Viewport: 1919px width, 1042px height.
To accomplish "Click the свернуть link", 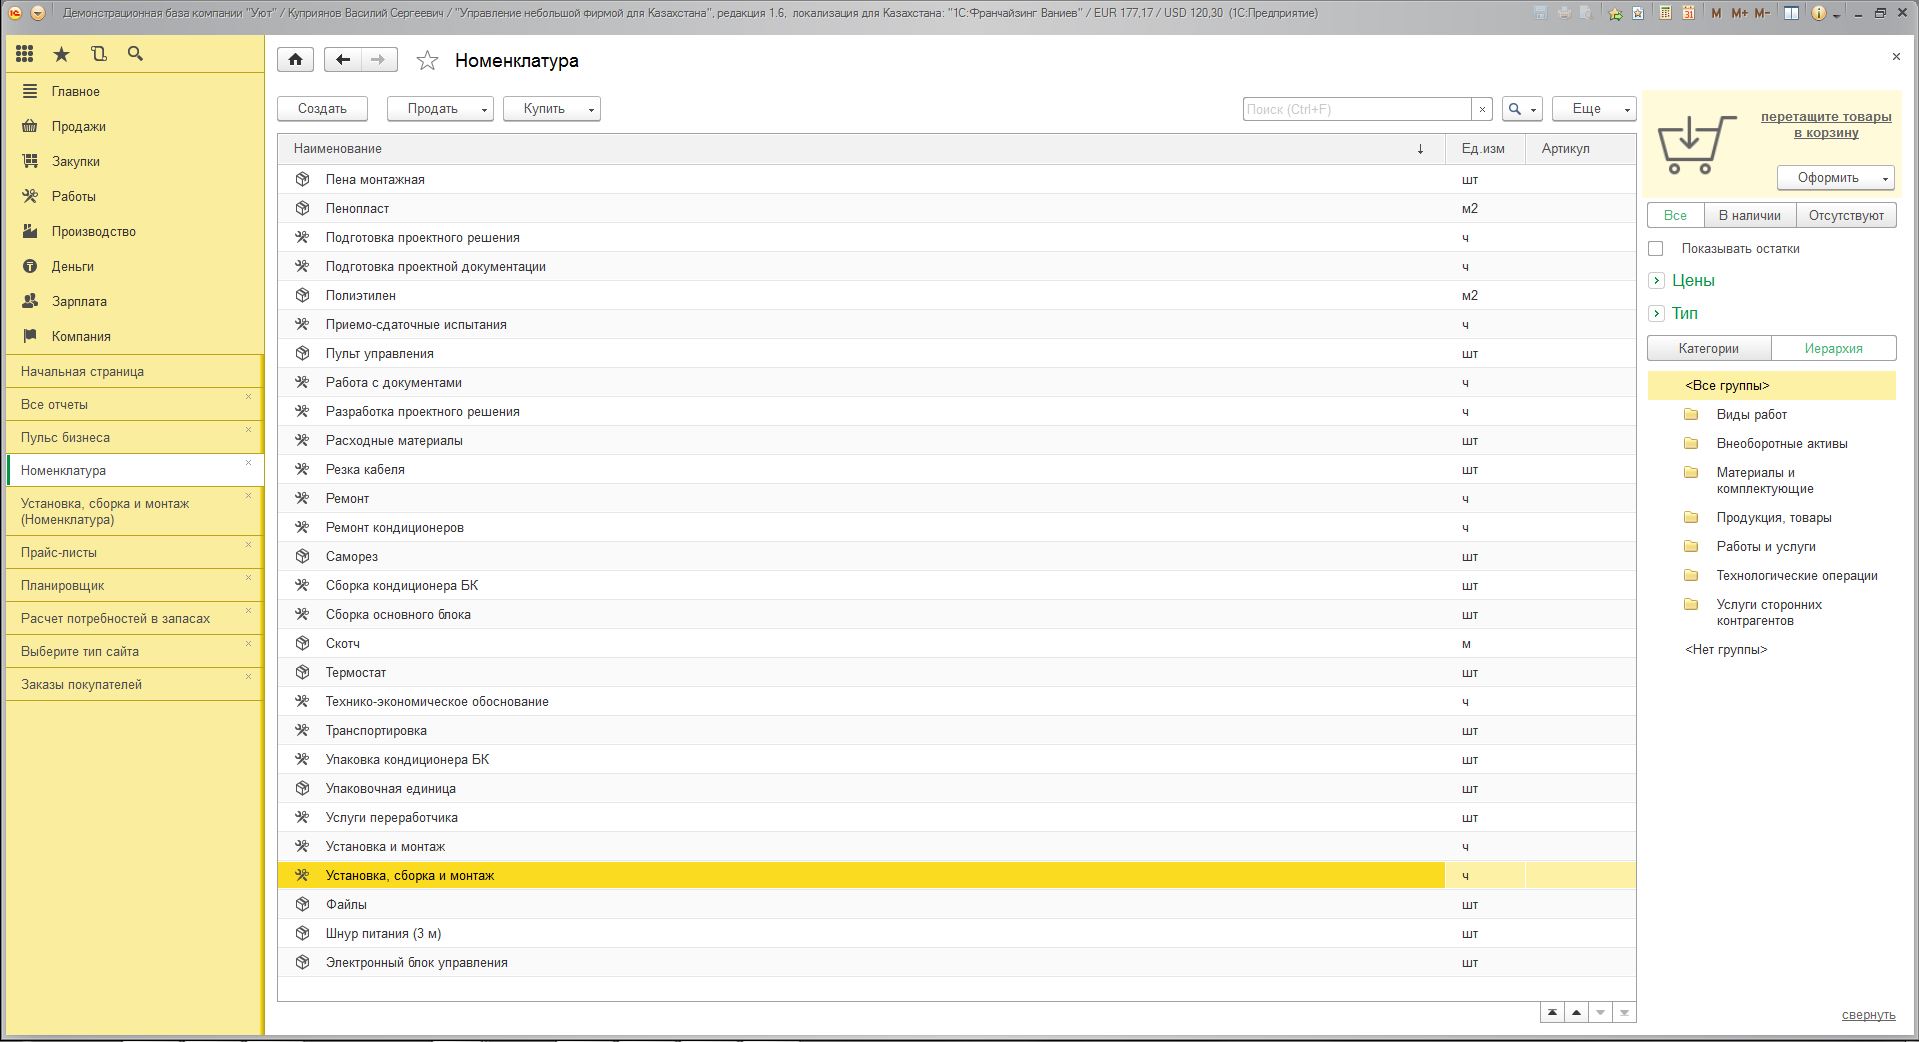I will (1868, 1014).
